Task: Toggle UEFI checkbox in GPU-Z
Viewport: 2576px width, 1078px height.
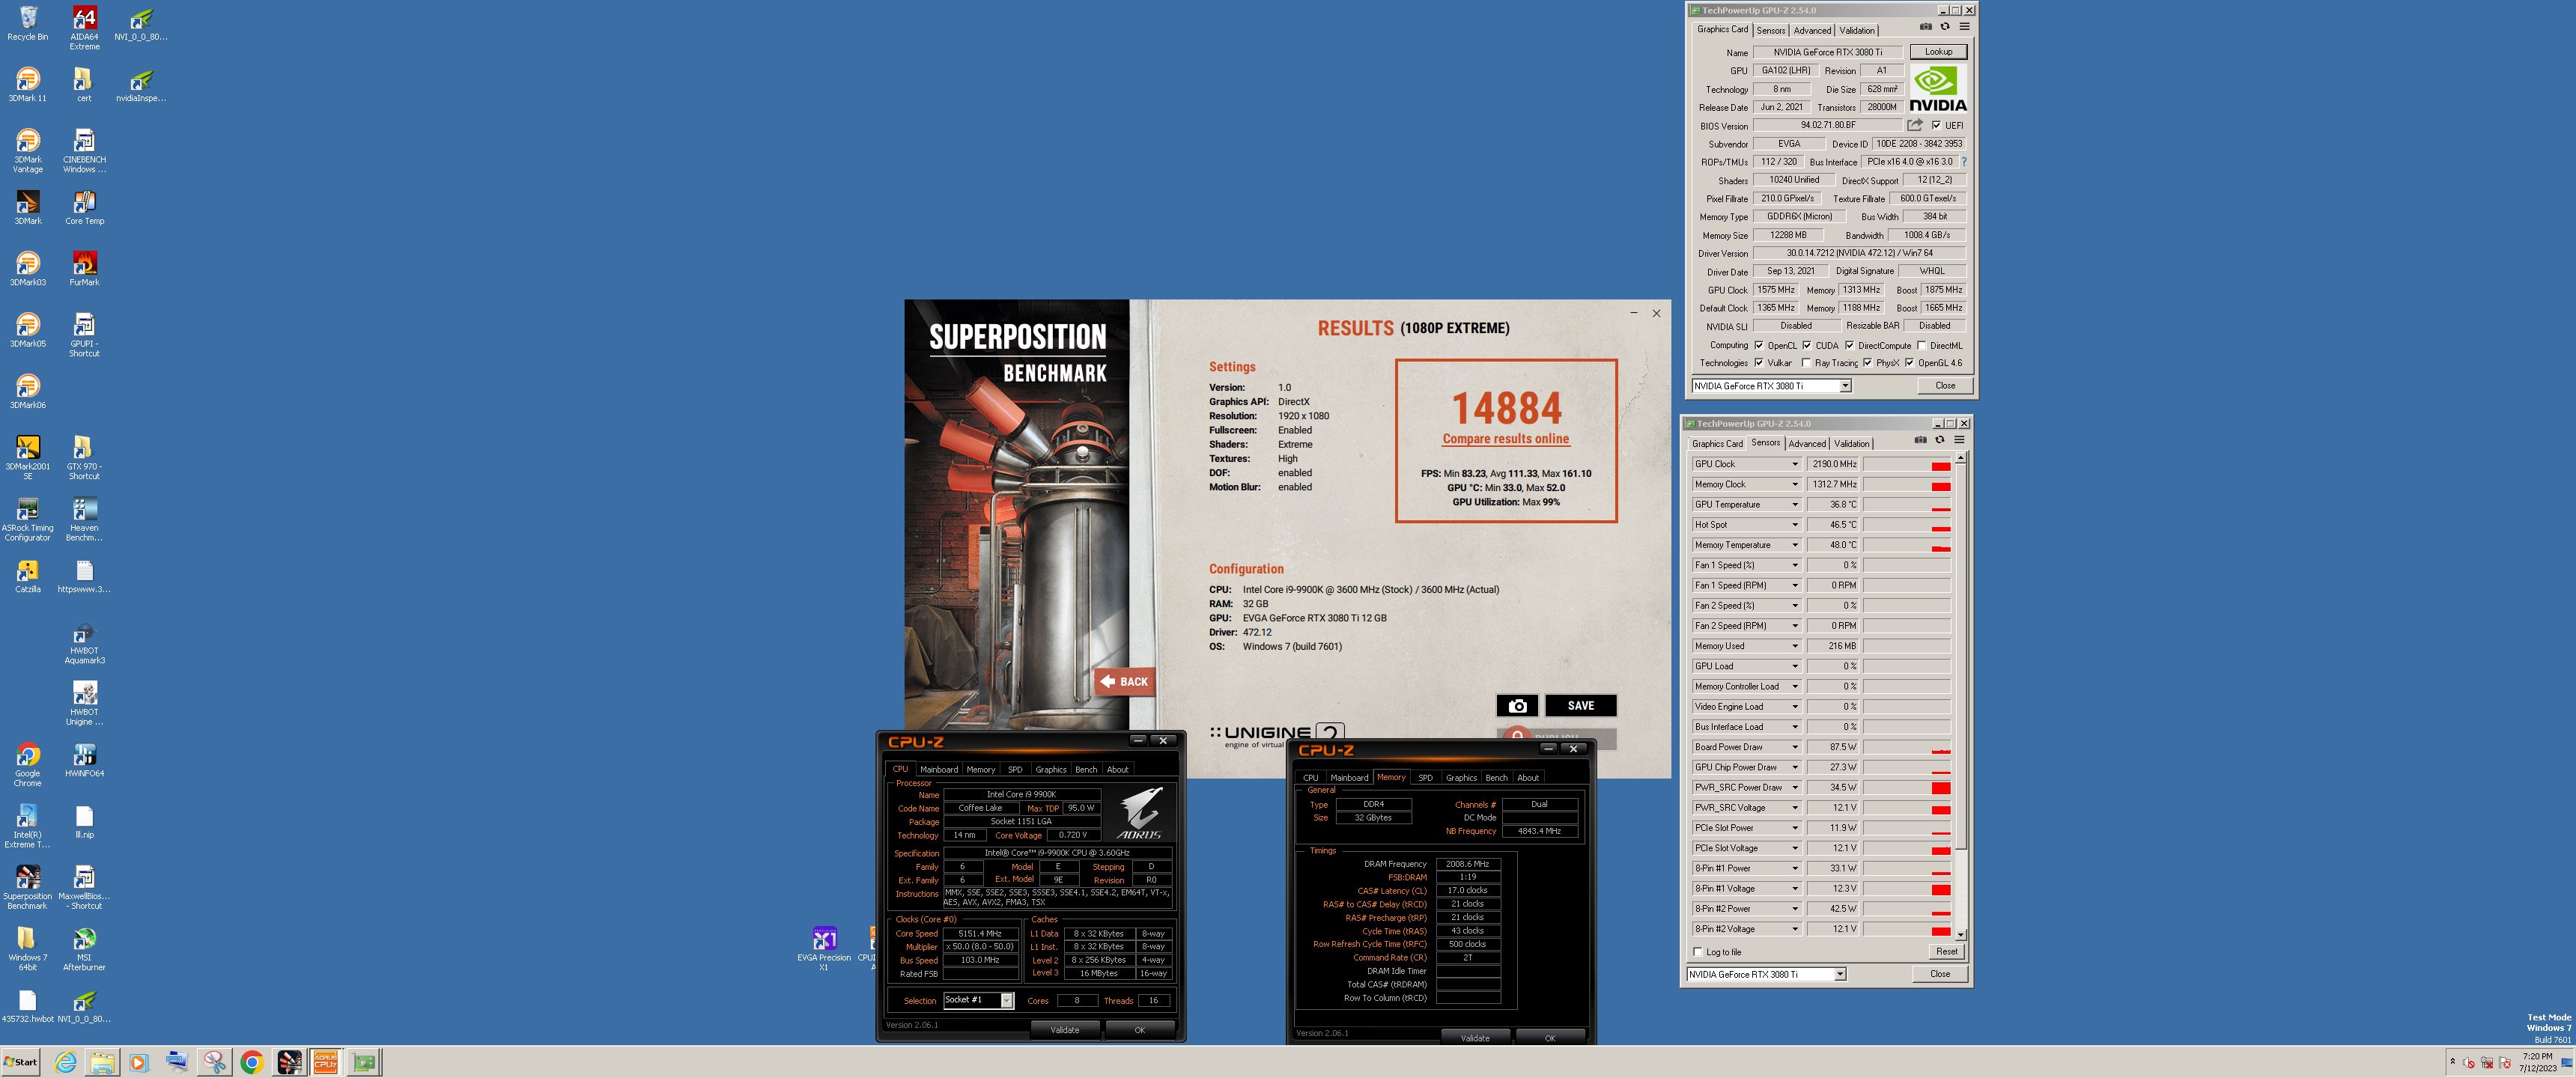Action: pos(1937,125)
